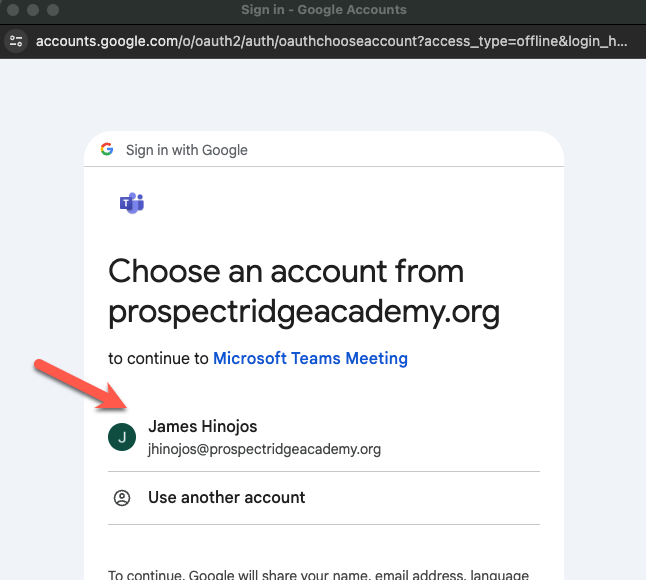The width and height of the screenshot is (646, 580).
Task: Click the person icon beside Use another account
Action: (x=122, y=498)
